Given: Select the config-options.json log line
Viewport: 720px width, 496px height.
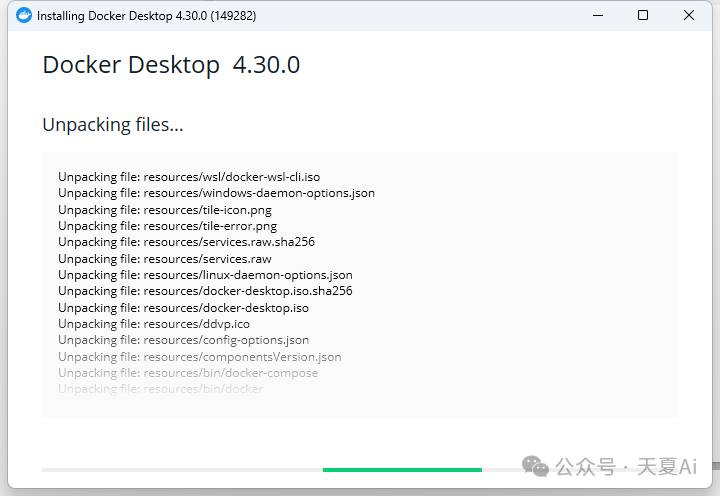Looking at the screenshot, I should (x=184, y=340).
